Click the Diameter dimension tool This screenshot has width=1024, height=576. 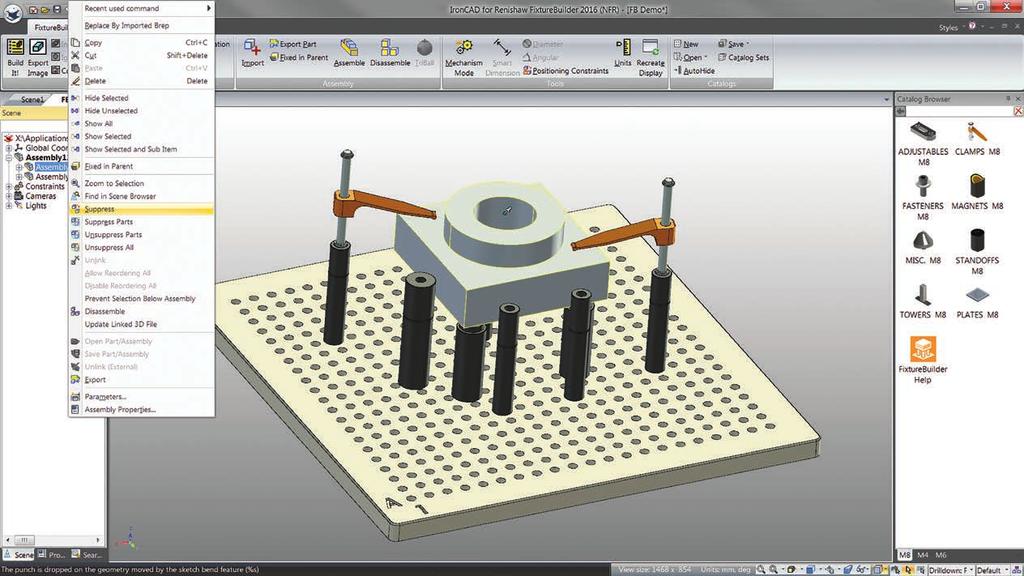click(543, 44)
